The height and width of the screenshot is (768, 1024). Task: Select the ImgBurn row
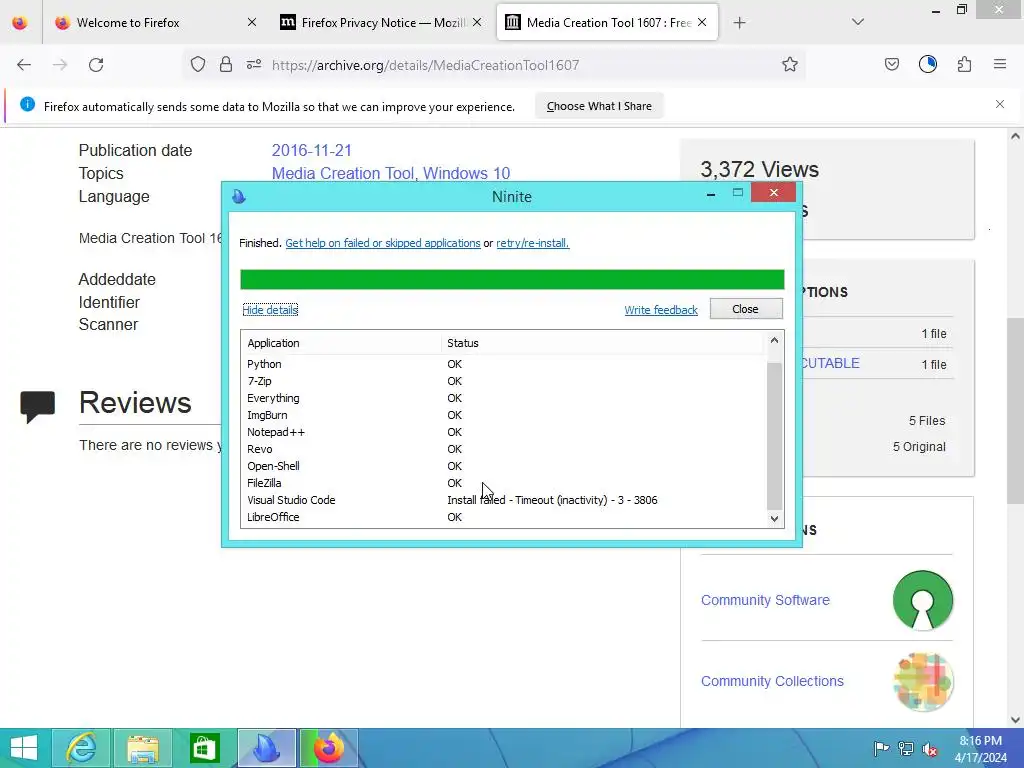pos(503,415)
